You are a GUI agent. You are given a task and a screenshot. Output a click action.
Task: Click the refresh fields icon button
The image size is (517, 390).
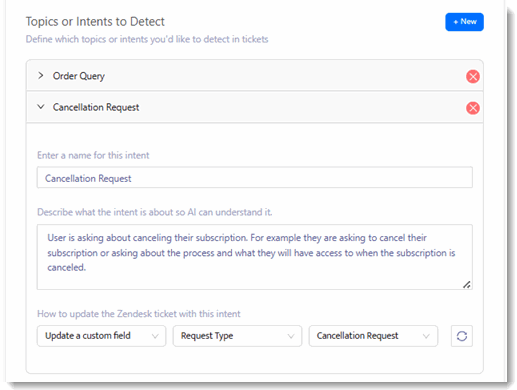point(462,336)
